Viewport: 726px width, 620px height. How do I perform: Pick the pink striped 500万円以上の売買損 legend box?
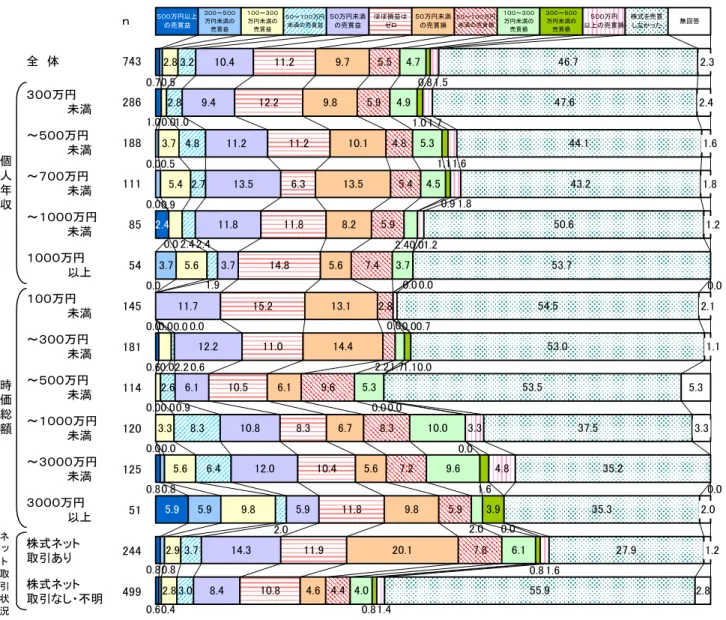tap(604, 21)
